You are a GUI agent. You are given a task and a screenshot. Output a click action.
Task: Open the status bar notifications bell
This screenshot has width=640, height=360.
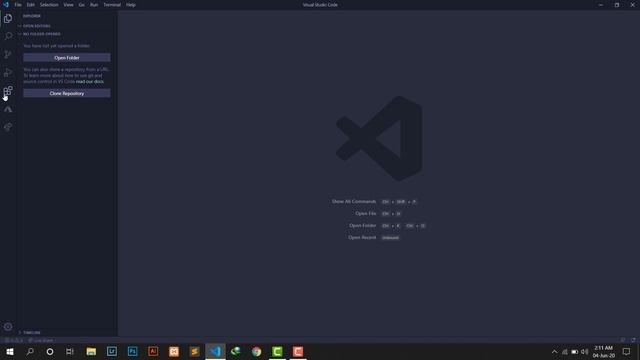(x=633, y=340)
